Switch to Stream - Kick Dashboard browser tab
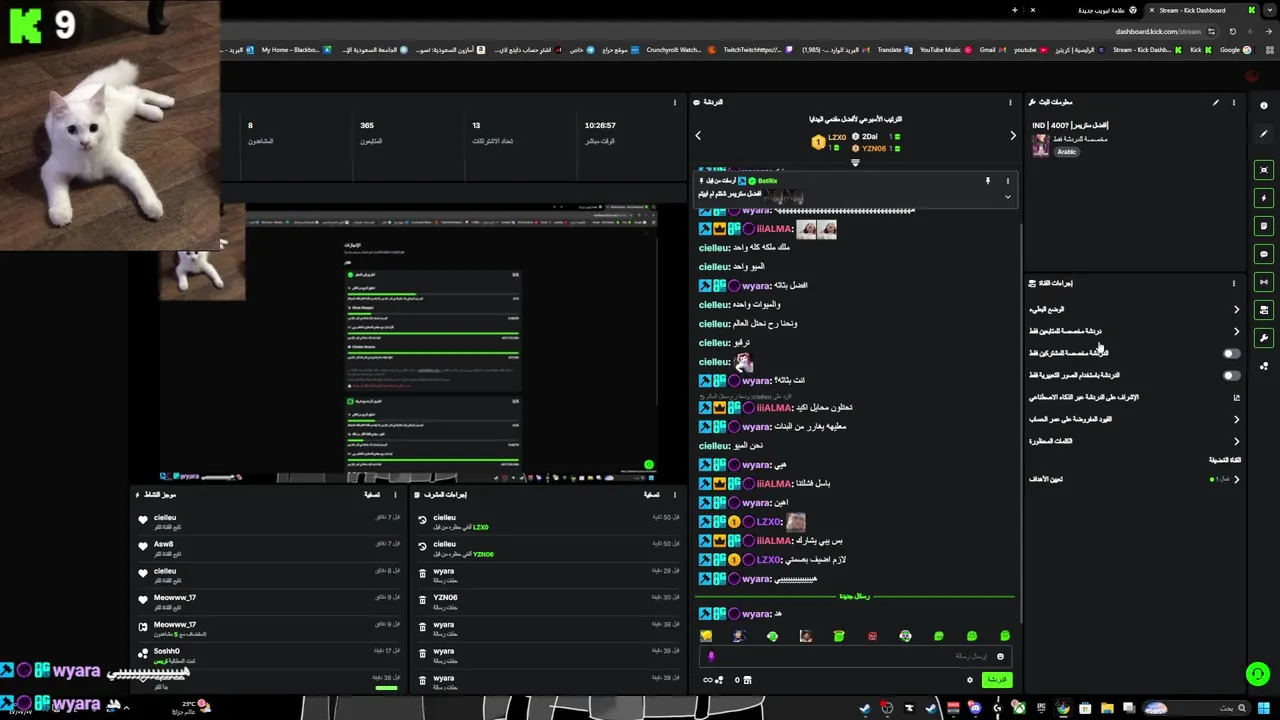This screenshot has width=1280, height=720. [x=1200, y=10]
